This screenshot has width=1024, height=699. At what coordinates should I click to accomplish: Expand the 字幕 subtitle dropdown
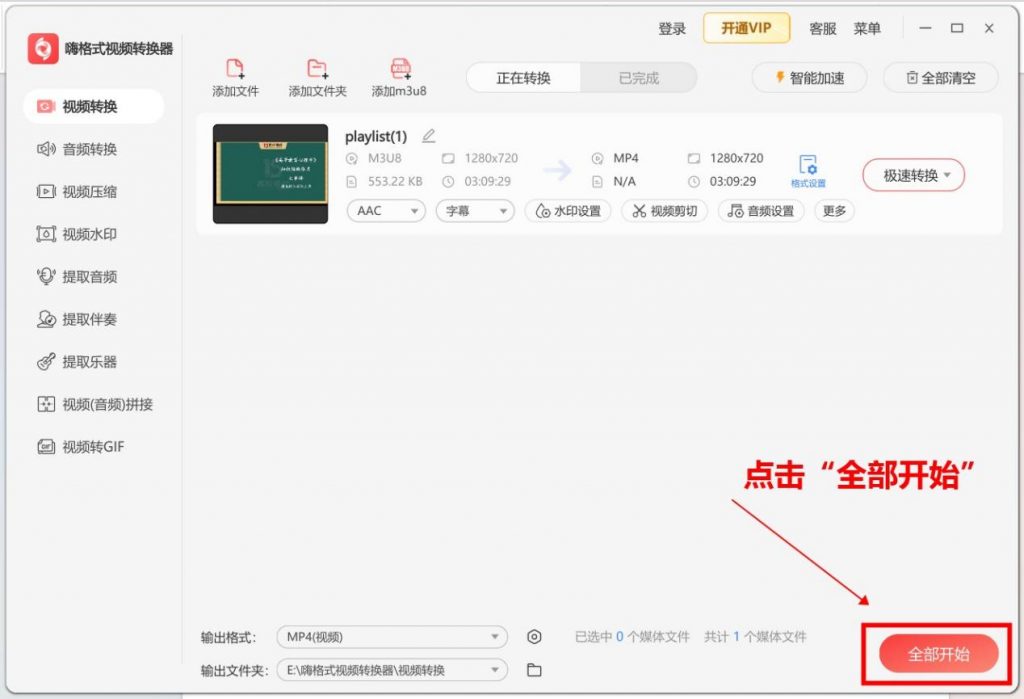pos(474,211)
